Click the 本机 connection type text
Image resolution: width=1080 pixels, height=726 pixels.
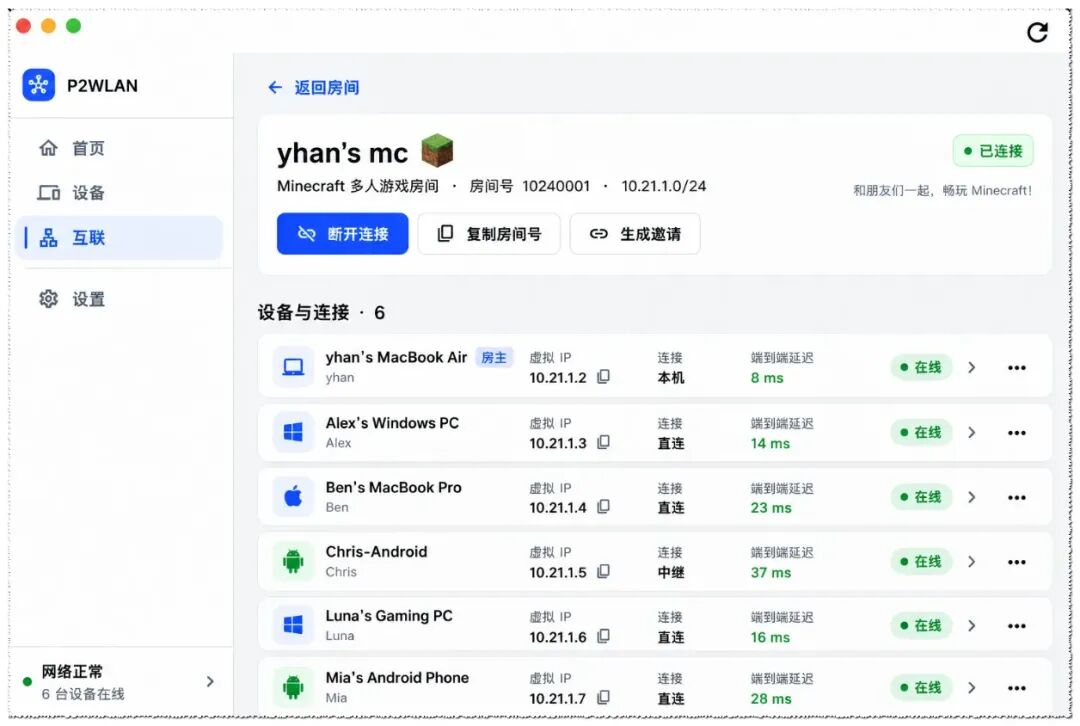point(671,378)
